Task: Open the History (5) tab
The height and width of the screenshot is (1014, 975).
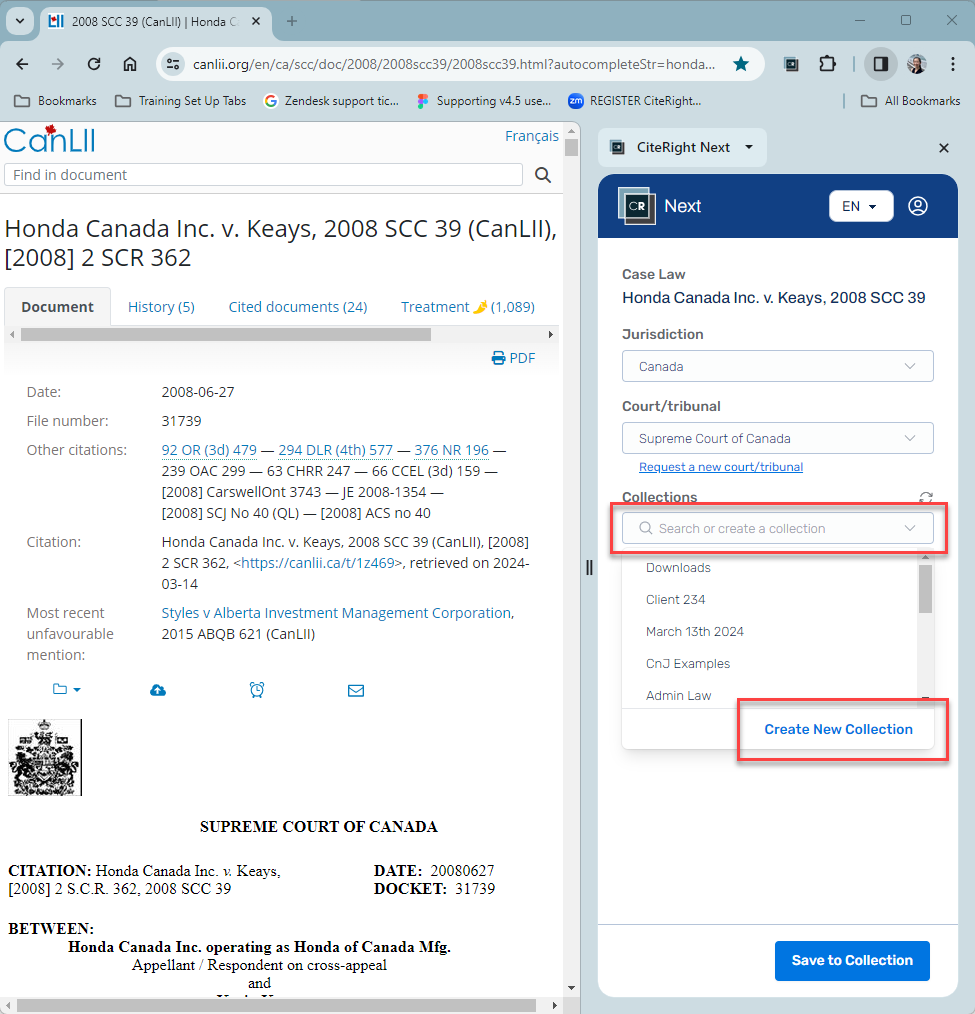Action: [161, 307]
